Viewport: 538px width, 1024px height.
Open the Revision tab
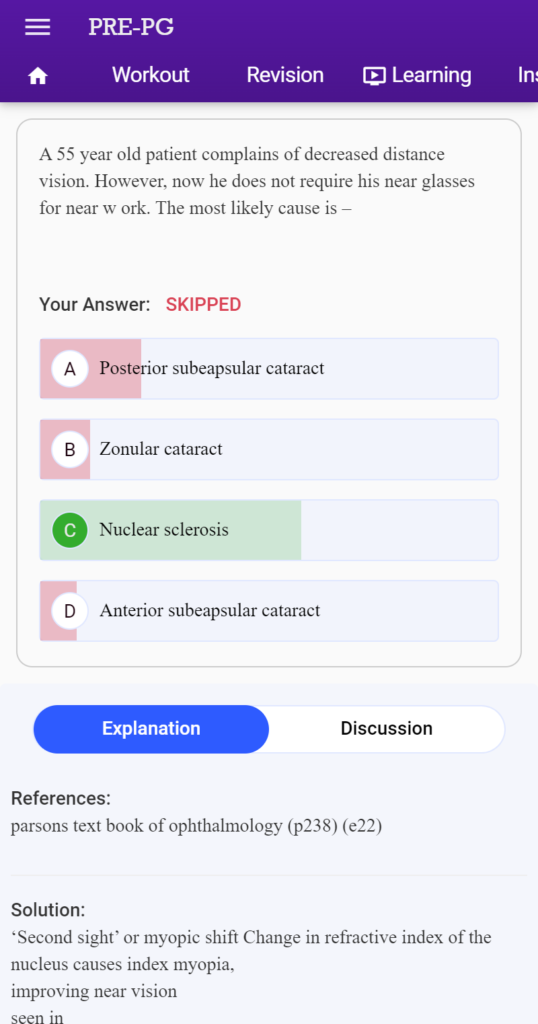[285, 75]
